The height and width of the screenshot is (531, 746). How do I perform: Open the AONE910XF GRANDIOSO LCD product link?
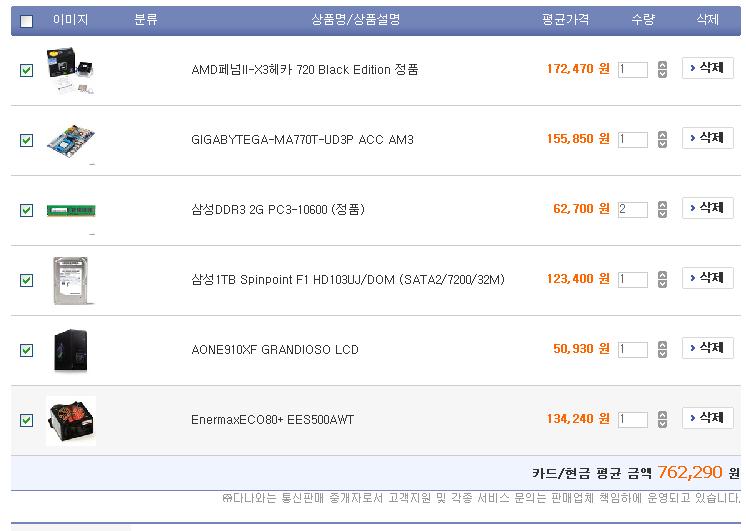(275, 350)
